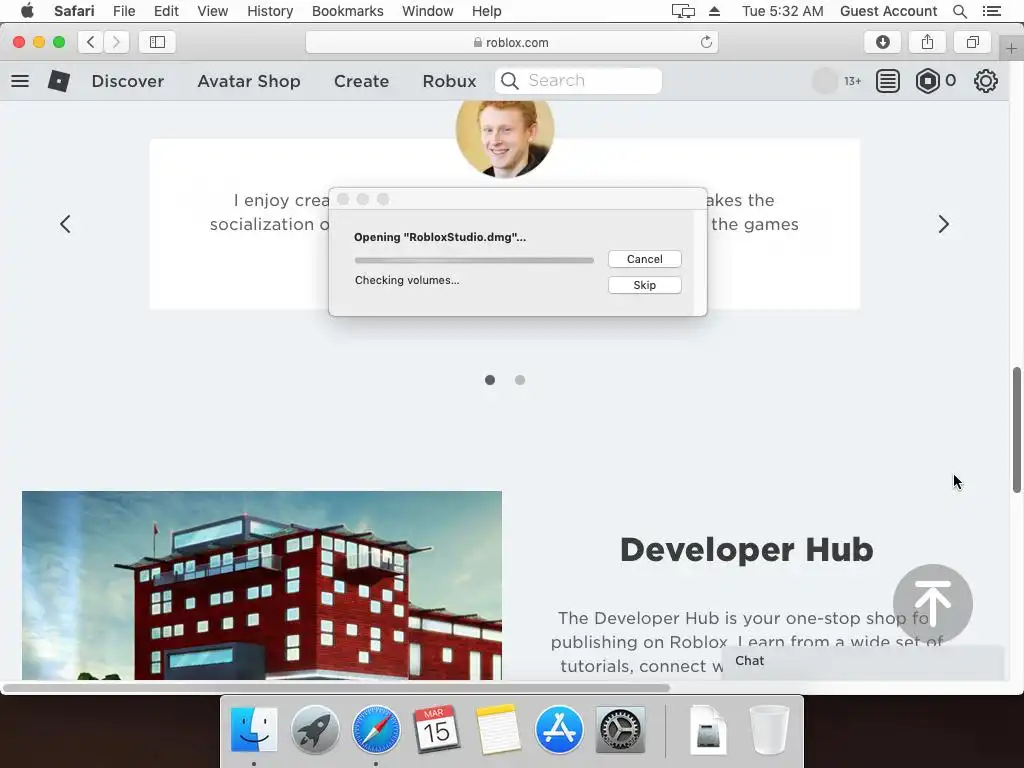Open the View menu
This screenshot has height=768, width=1024.
[x=213, y=11]
